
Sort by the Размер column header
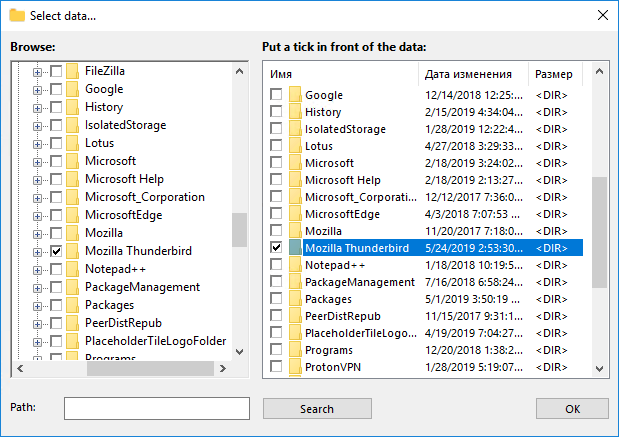[x=555, y=74]
